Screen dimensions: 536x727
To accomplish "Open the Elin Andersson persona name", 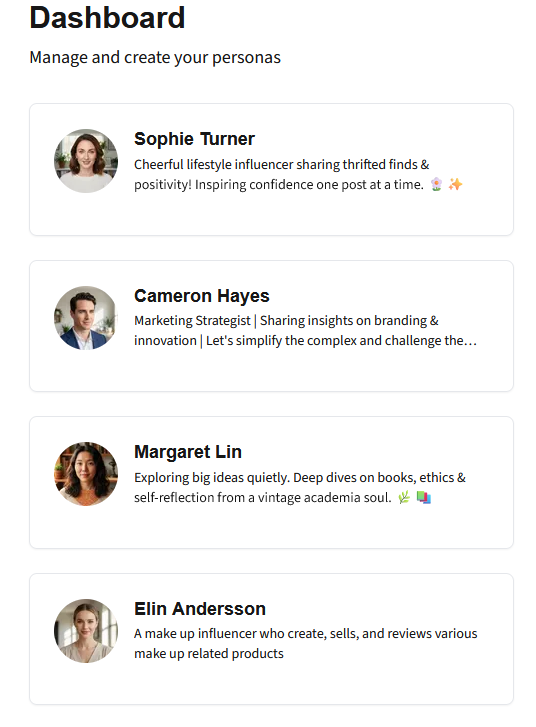I will [x=200, y=608].
